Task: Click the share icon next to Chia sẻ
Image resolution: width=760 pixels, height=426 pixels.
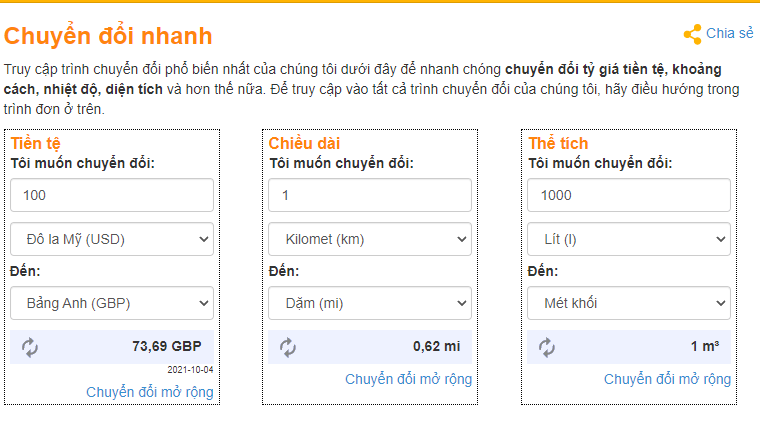Action: pos(692,34)
